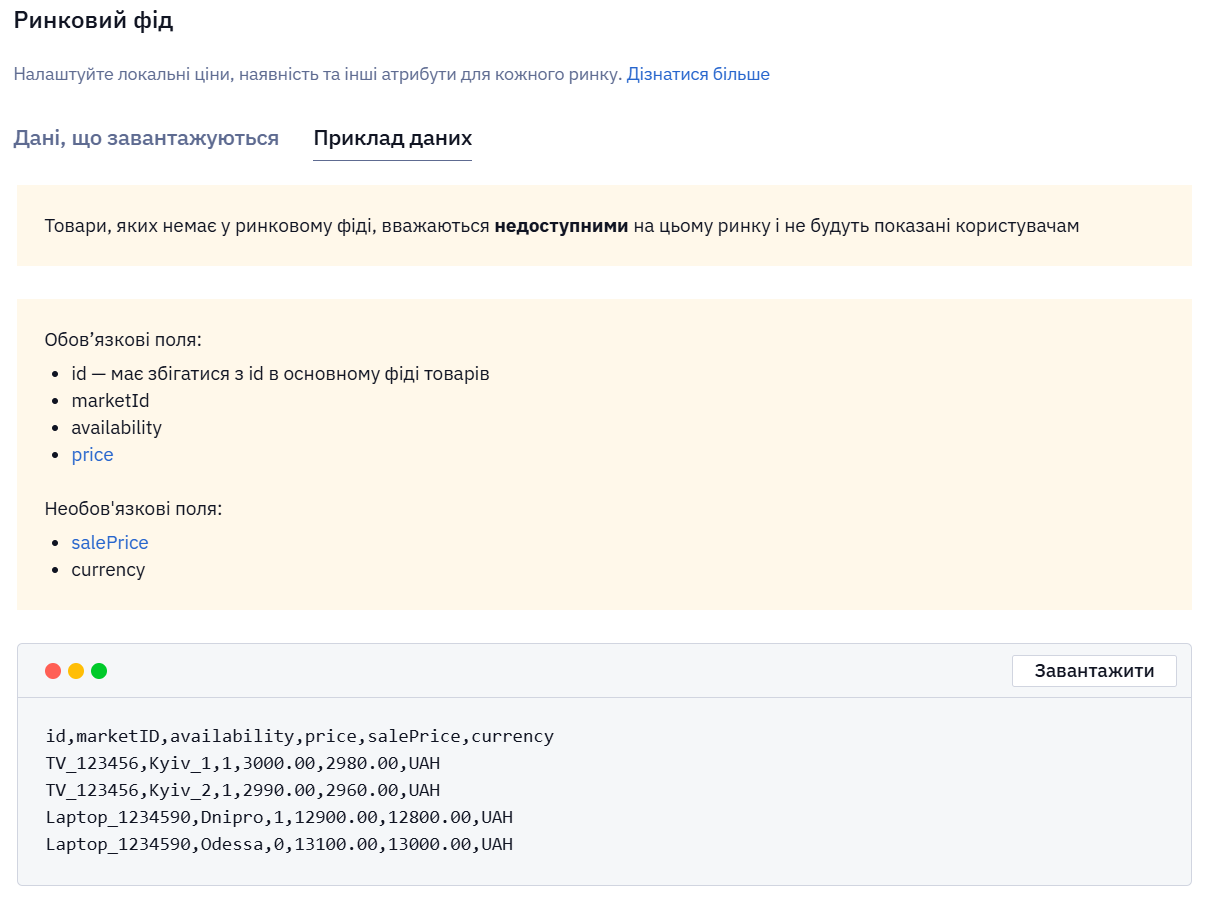Click the 'Laptop_1234590,Dnipro' data row

(x=279, y=817)
